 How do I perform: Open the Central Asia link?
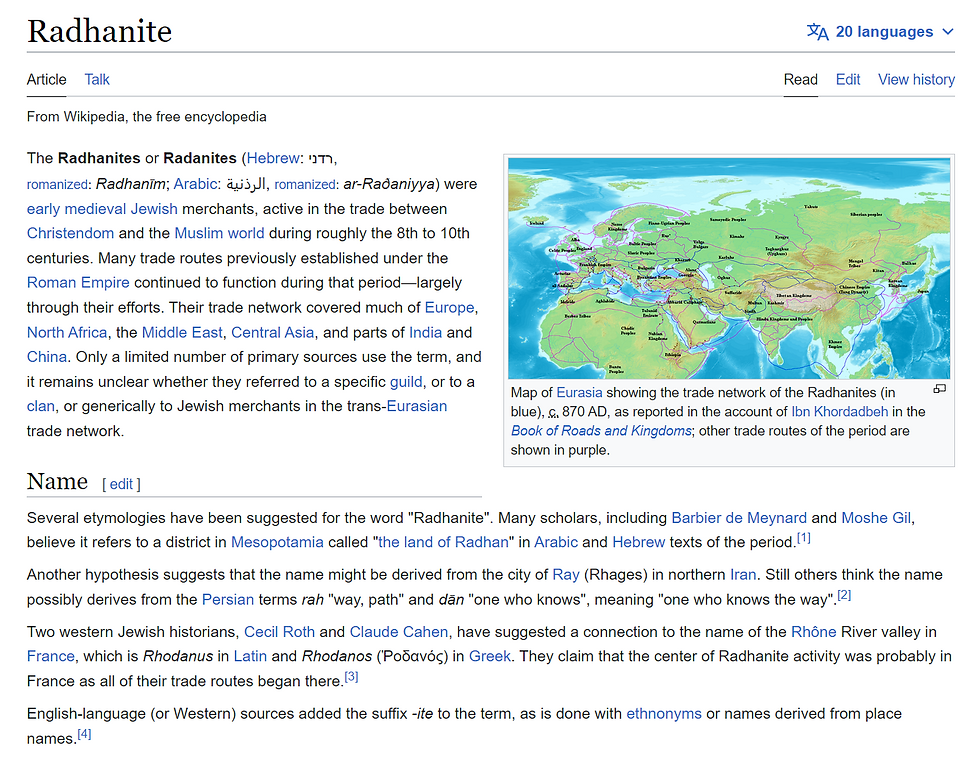272,332
